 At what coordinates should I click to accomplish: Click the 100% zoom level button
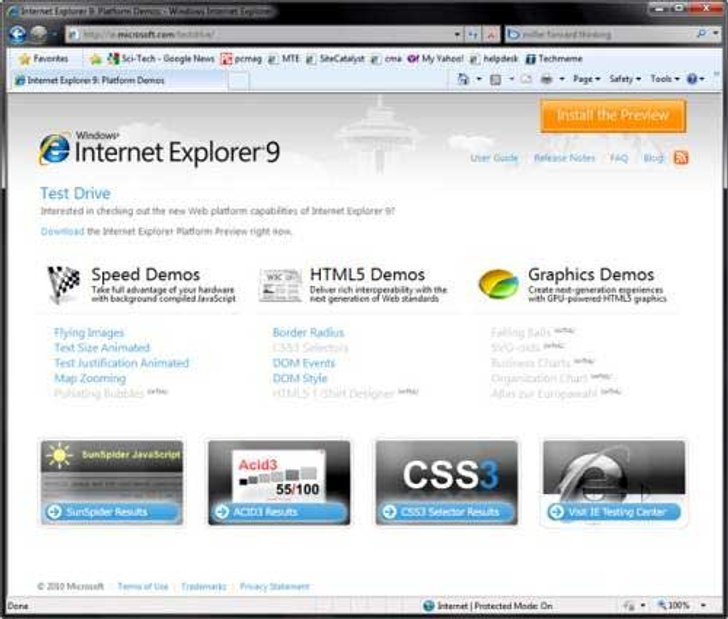(x=674, y=606)
